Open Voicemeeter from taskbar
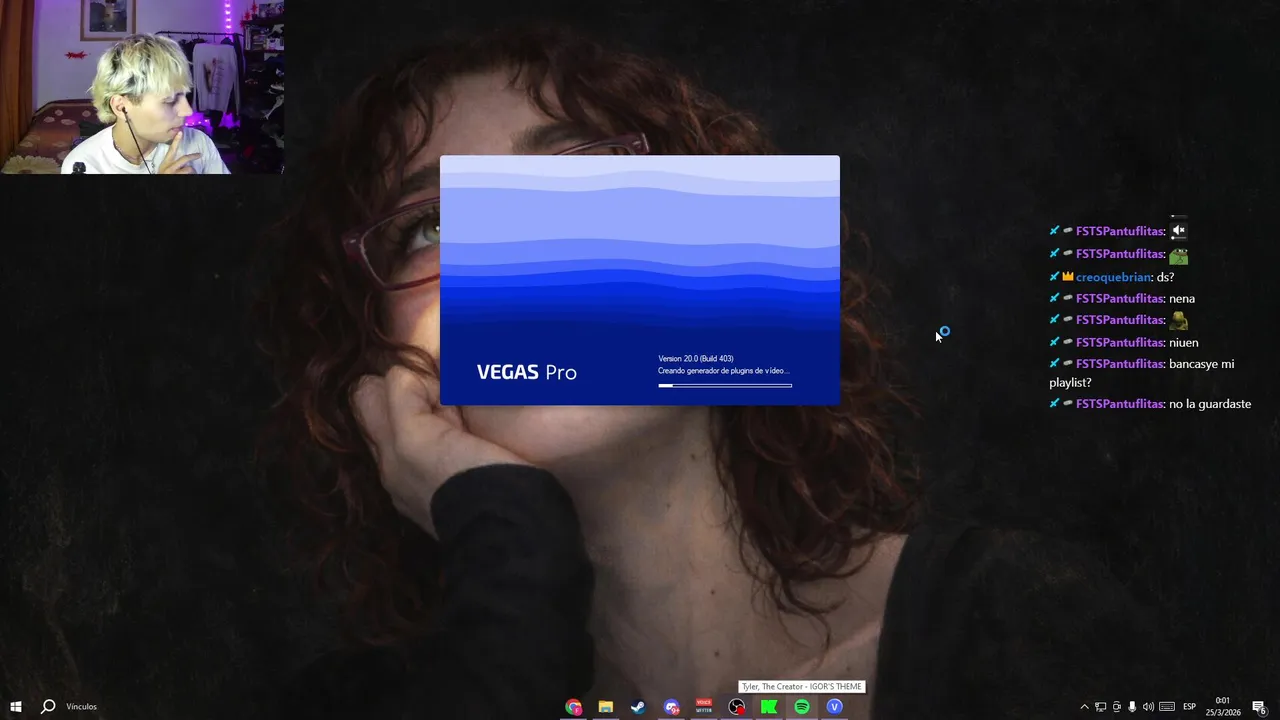Viewport: 1280px width, 720px height. point(704,707)
